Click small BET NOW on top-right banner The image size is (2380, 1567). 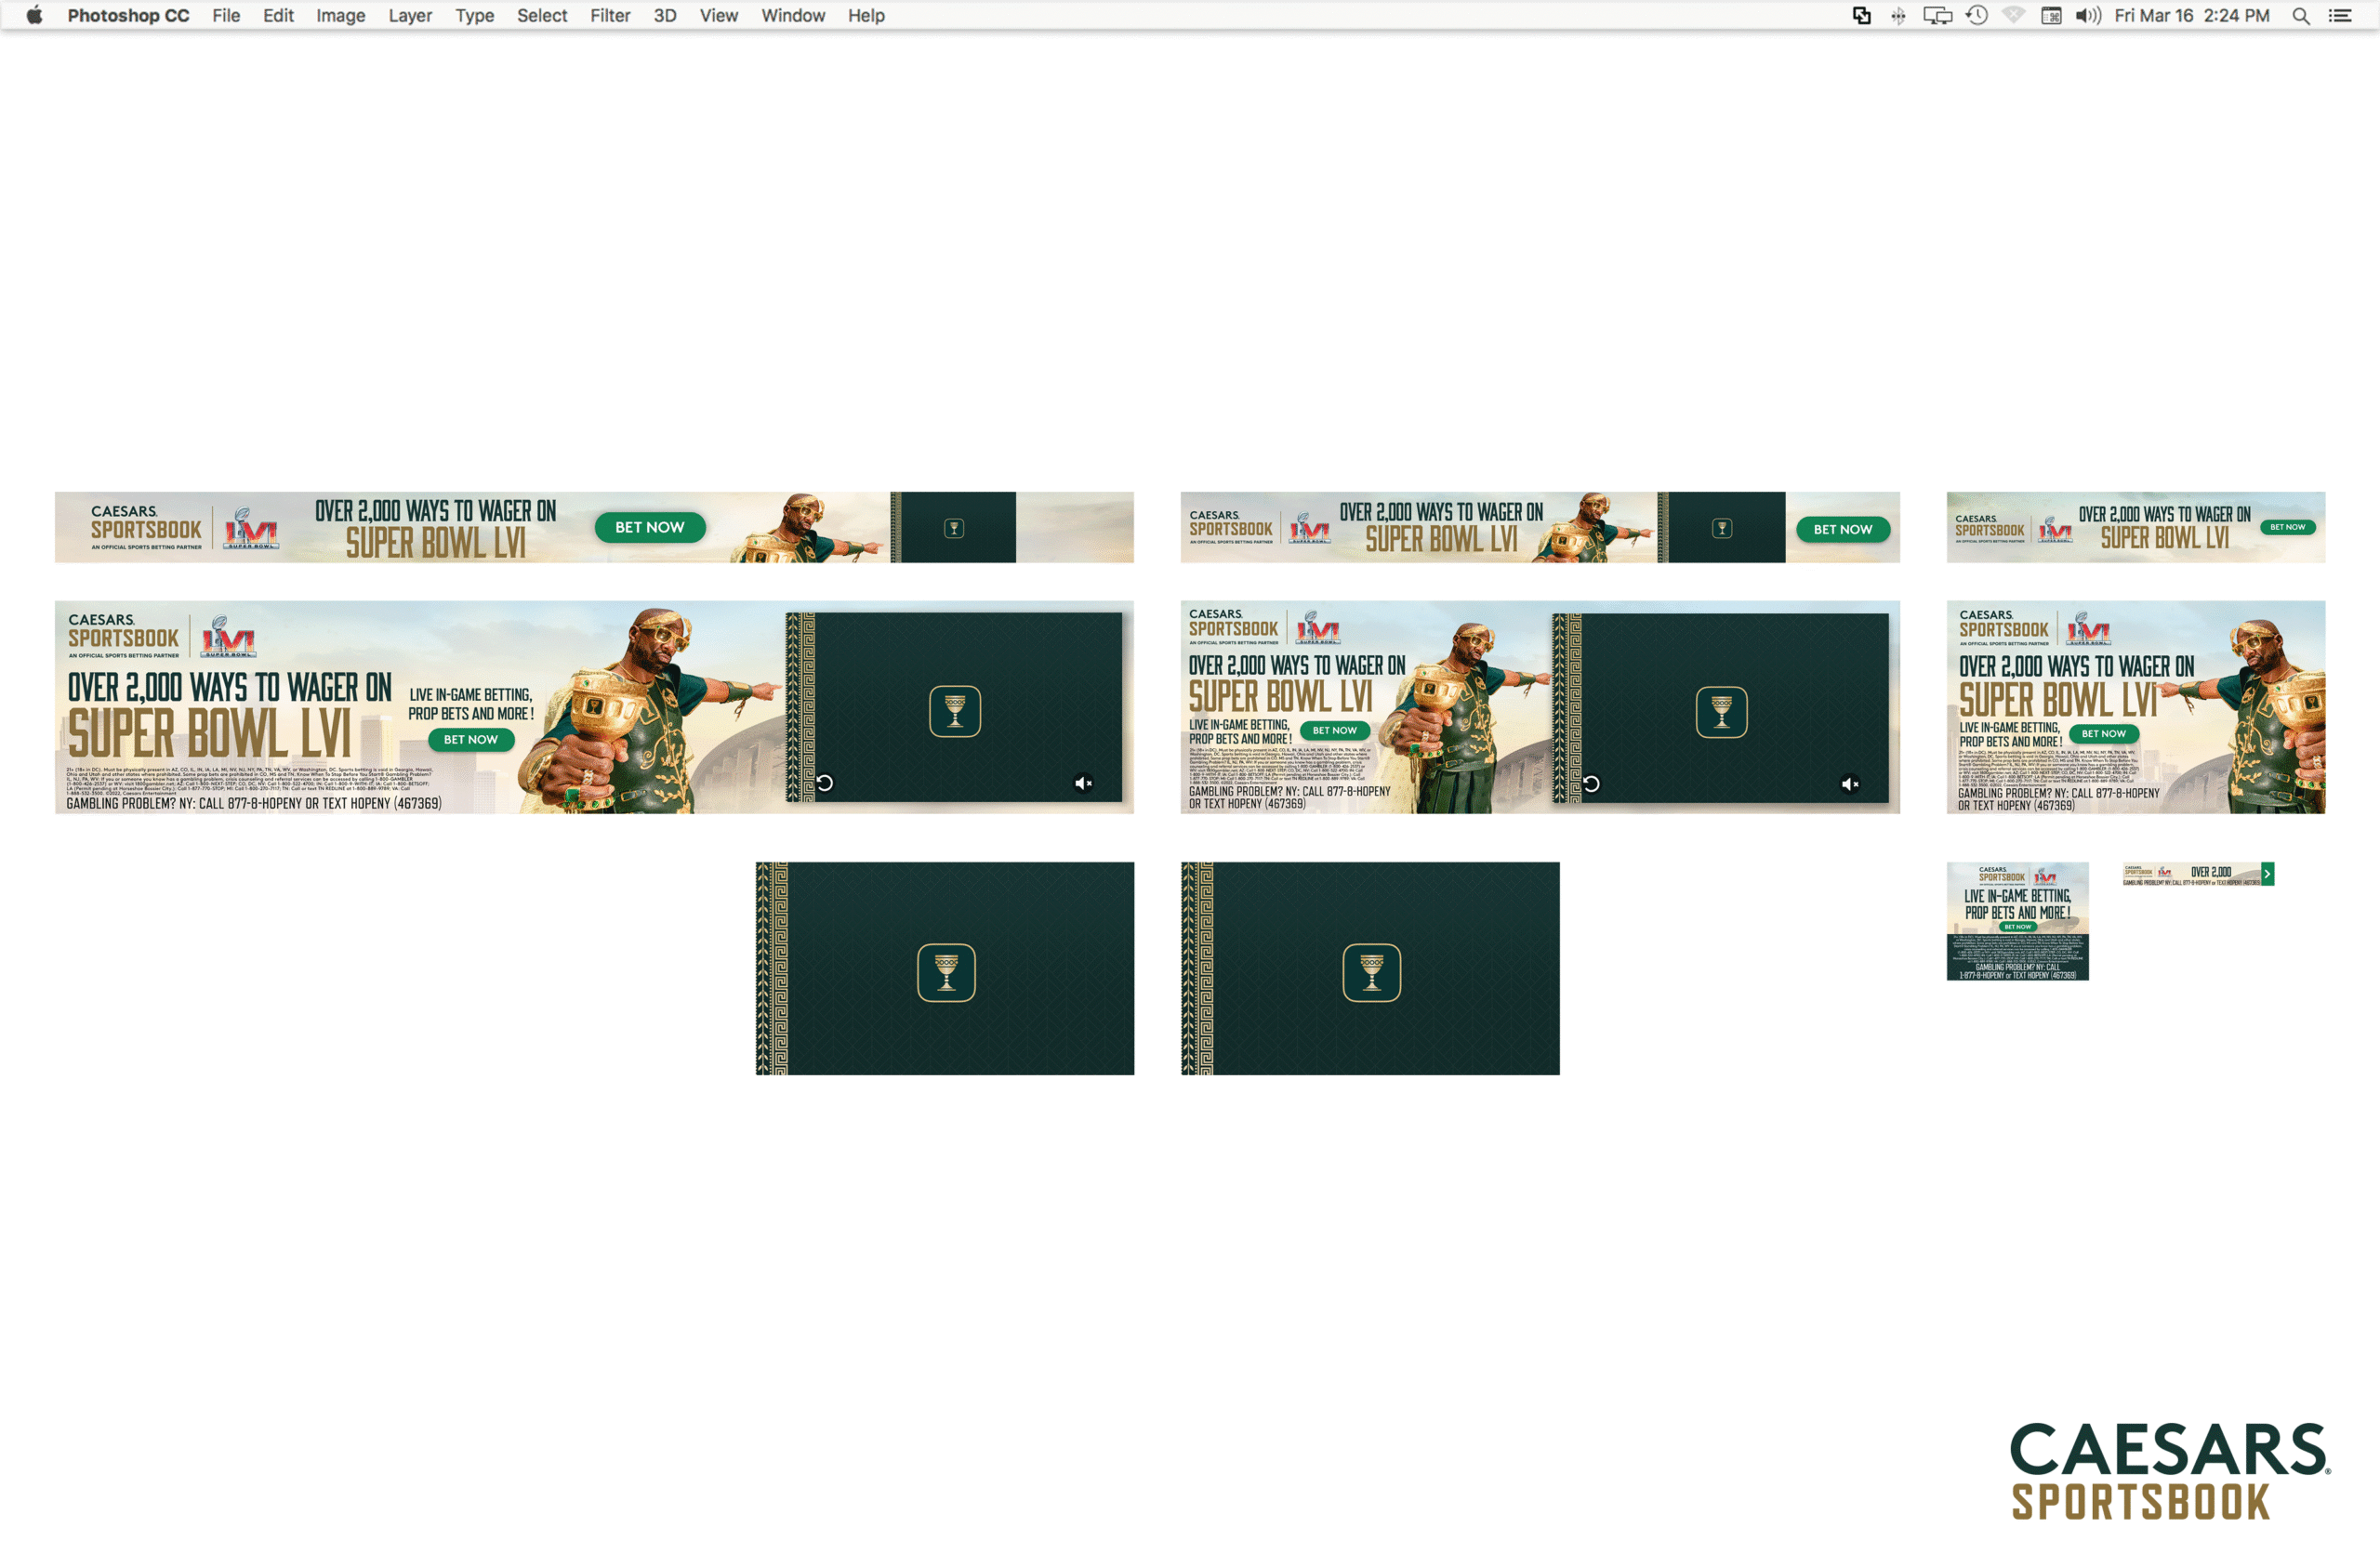pyautogui.click(x=2287, y=527)
